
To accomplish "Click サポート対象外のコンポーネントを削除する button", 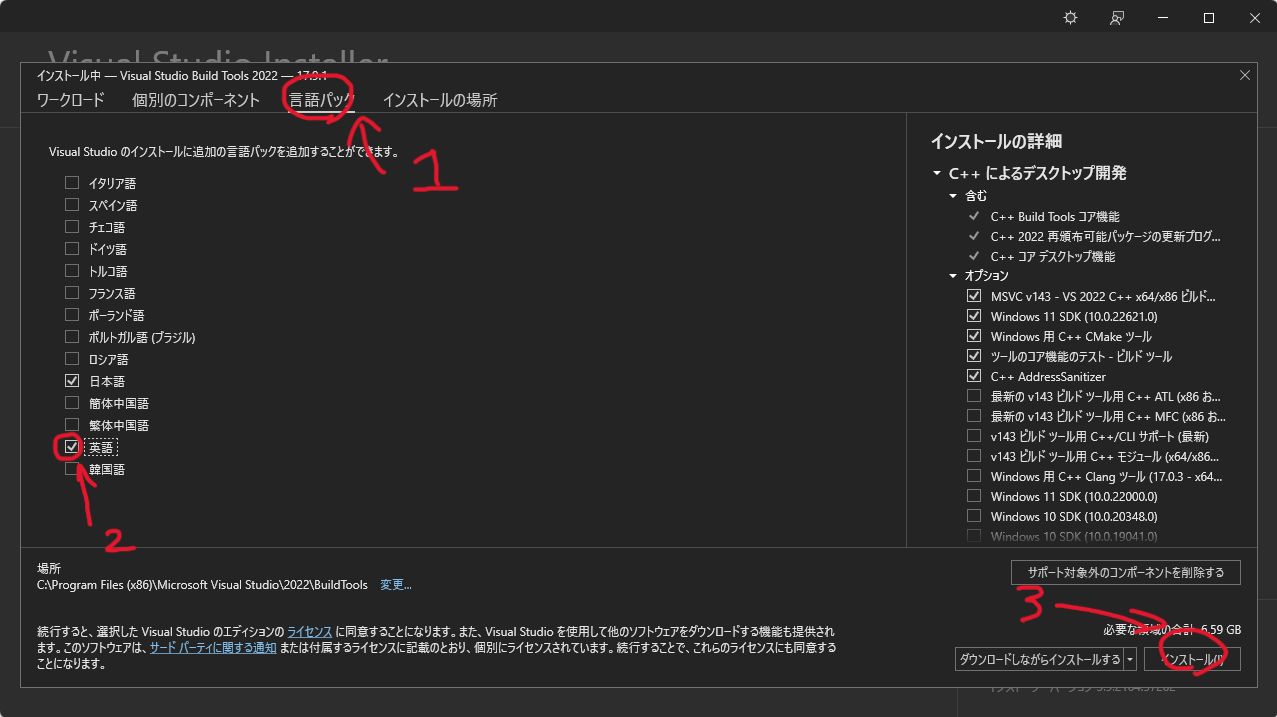I will point(1125,572).
